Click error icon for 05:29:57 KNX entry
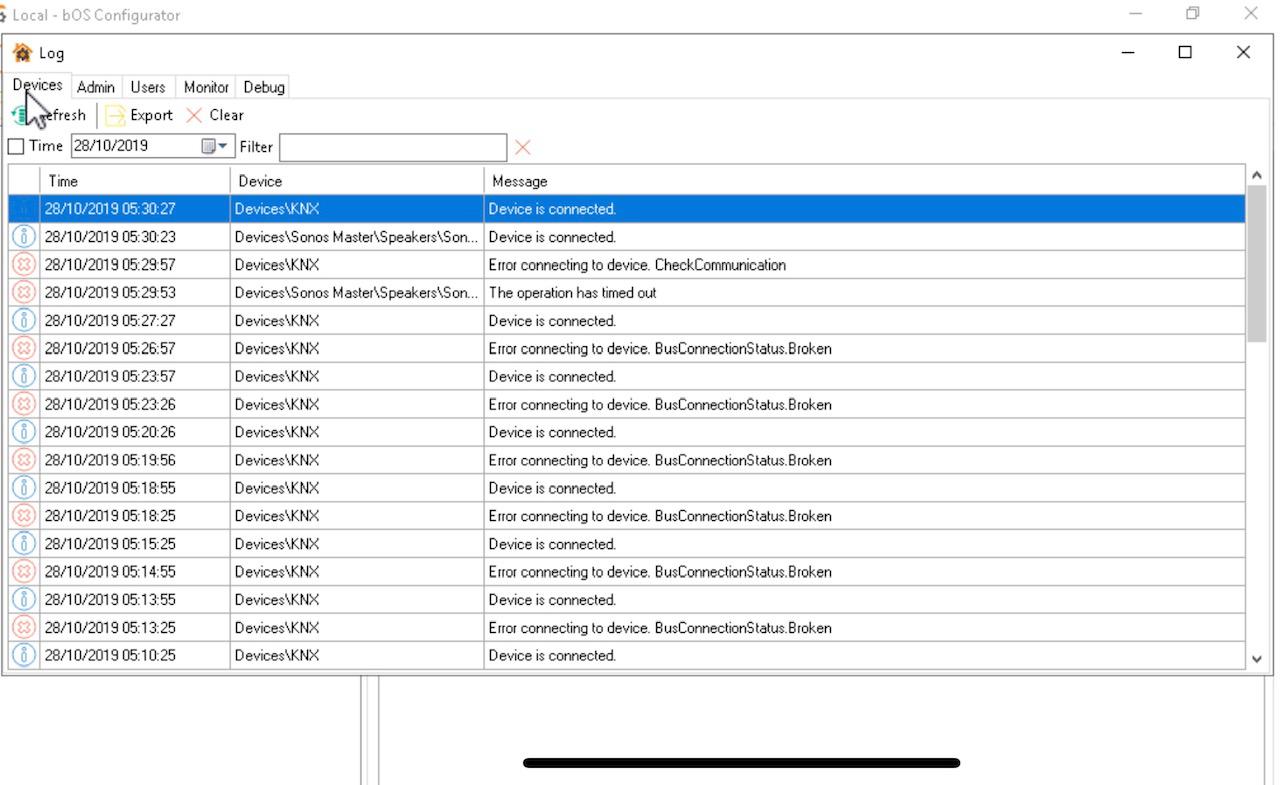Viewport: 1280px width, 785px height. [24, 265]
